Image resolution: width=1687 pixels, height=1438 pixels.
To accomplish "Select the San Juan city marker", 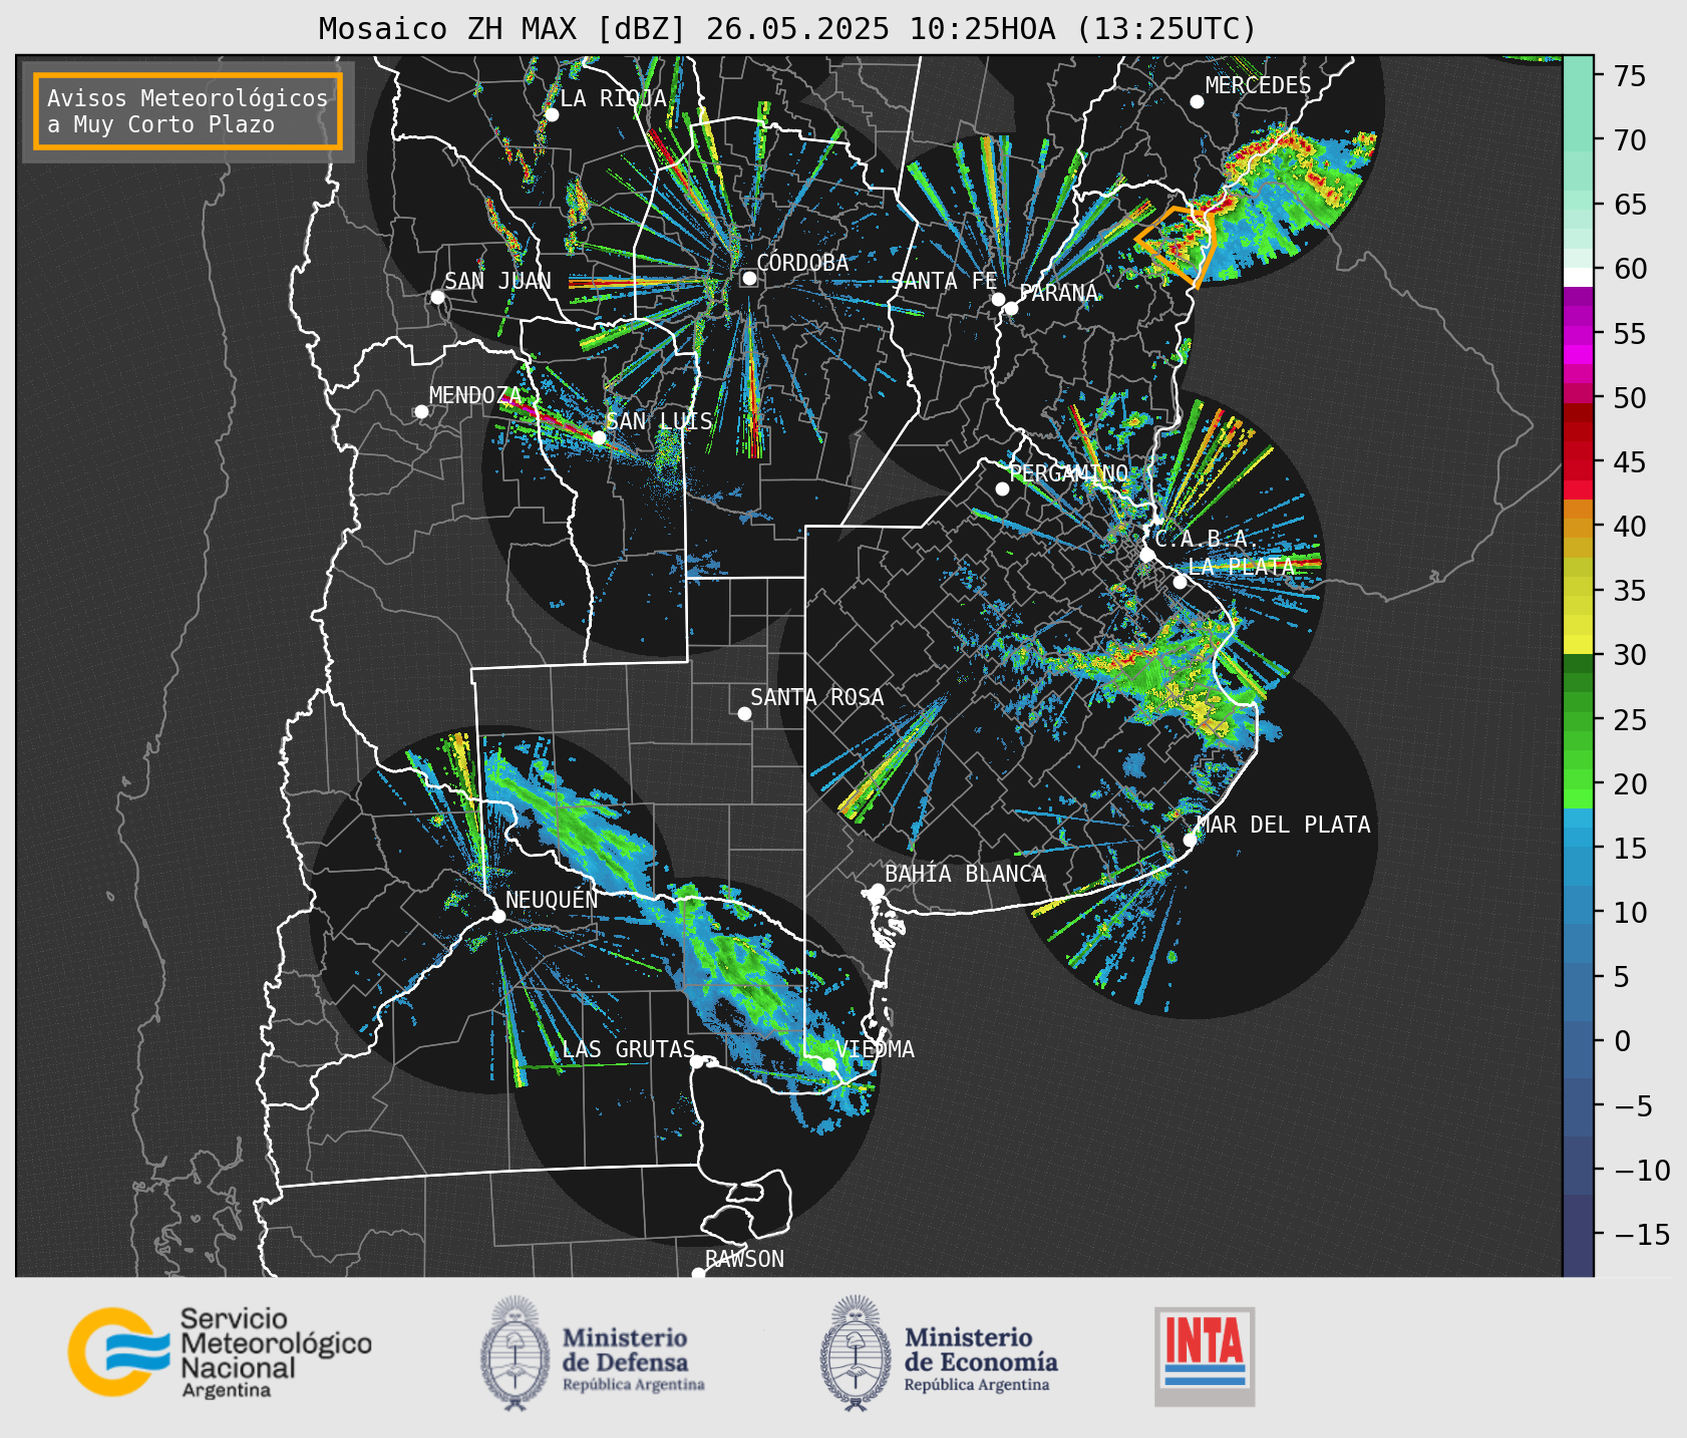I will click(437, 297).
